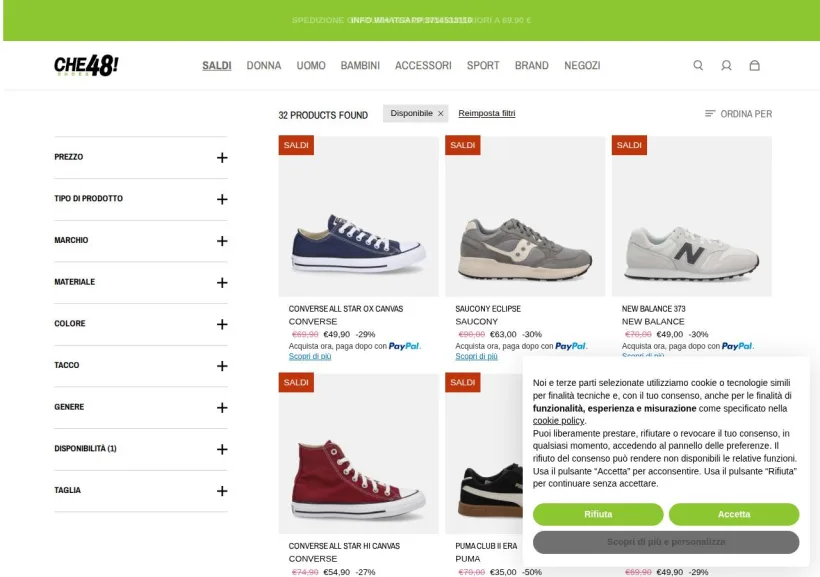This screenshot has height=577, width=820.
Task: Expand the Disponibilità (1) filter
Action: coord(141,449)
